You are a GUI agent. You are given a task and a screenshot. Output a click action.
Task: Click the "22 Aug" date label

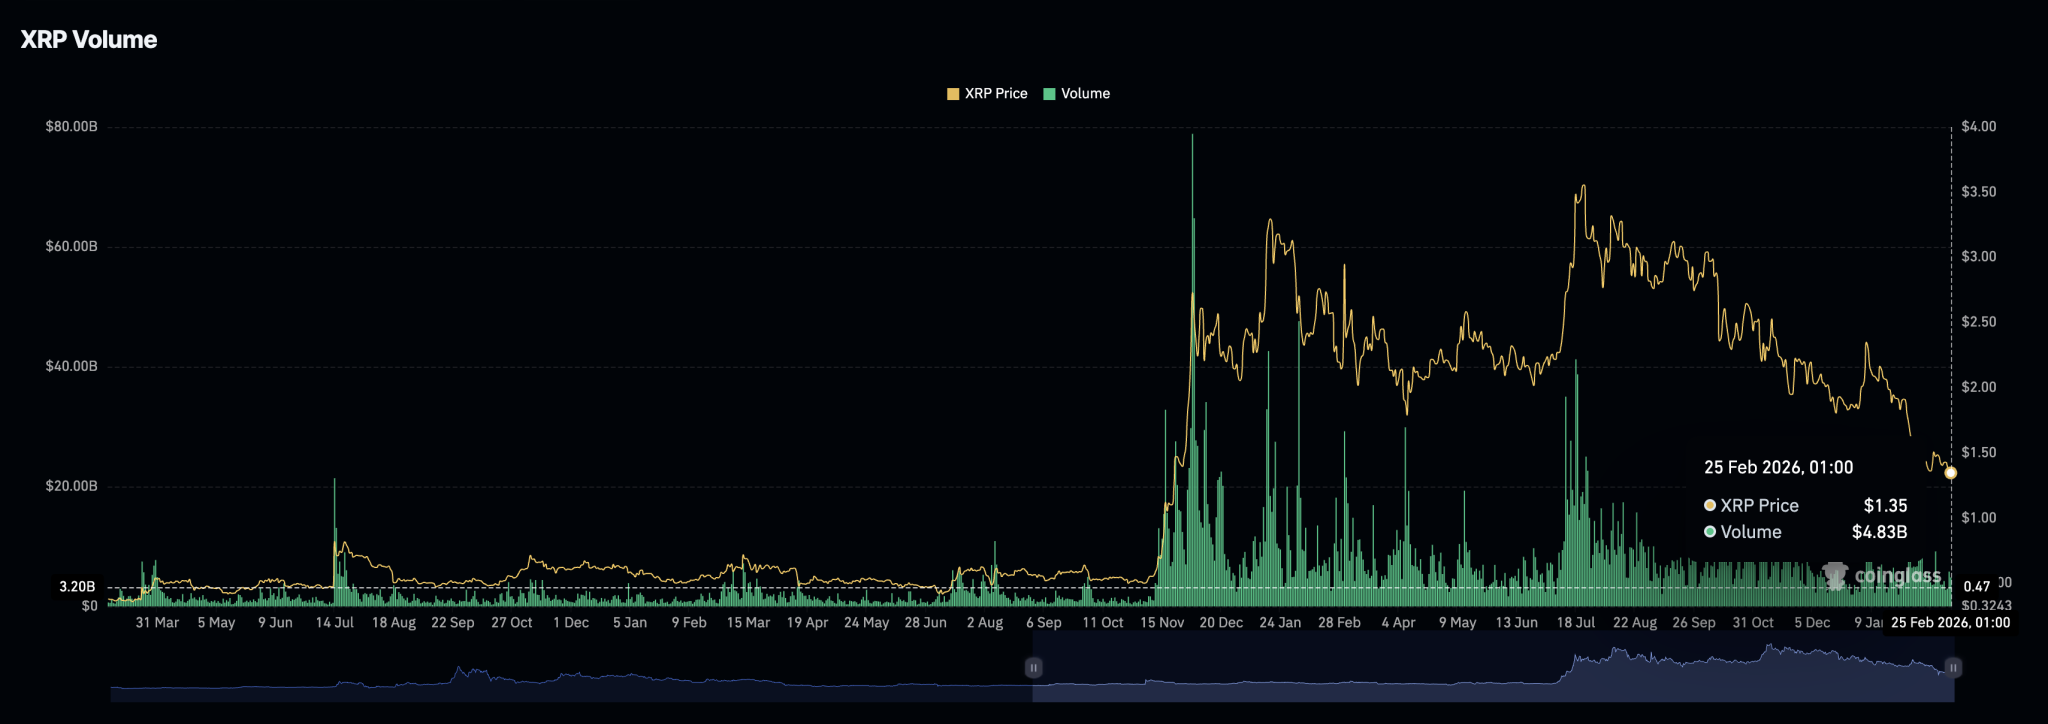(1635, 623)
